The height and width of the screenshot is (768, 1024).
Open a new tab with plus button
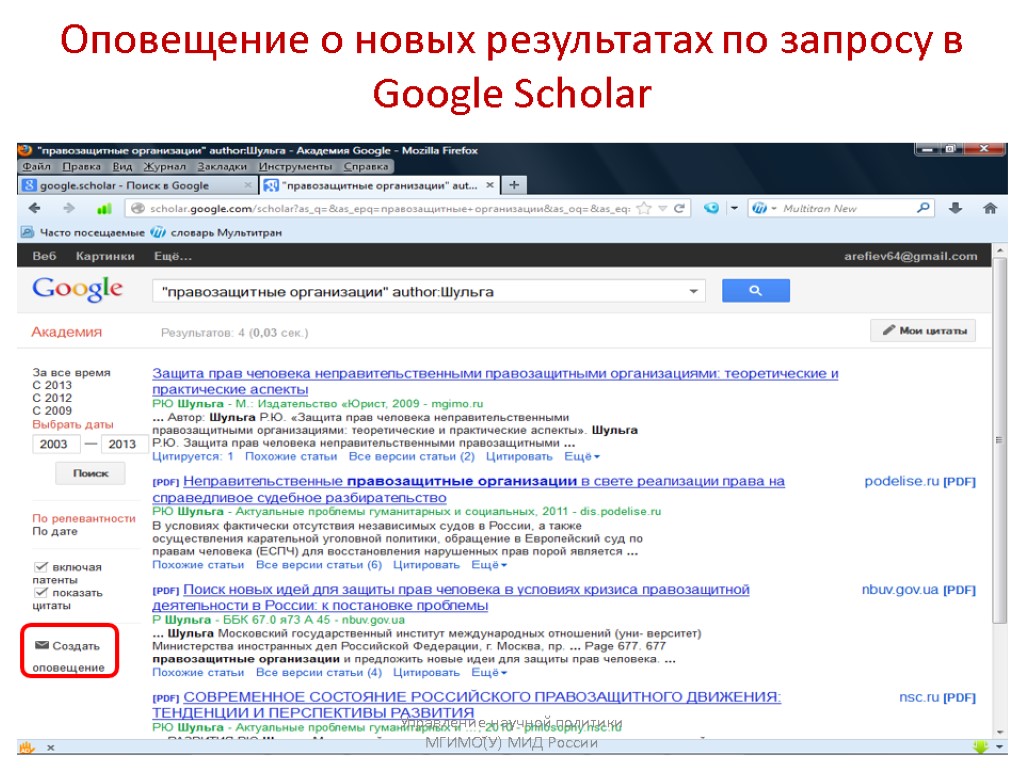click(x=514, y=185)
